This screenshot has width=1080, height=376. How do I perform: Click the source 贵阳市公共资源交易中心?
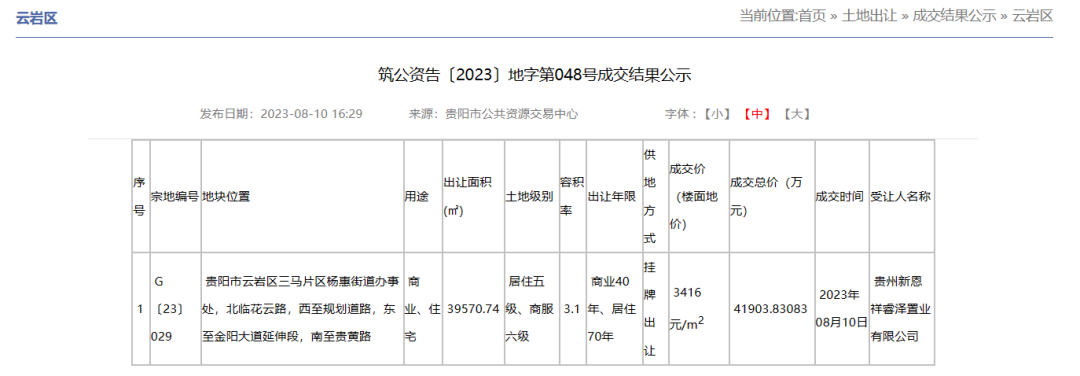click(512, 114)
